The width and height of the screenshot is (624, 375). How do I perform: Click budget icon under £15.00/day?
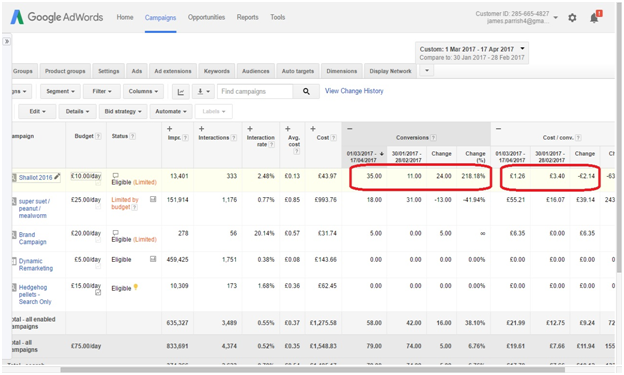coord(98,293)
